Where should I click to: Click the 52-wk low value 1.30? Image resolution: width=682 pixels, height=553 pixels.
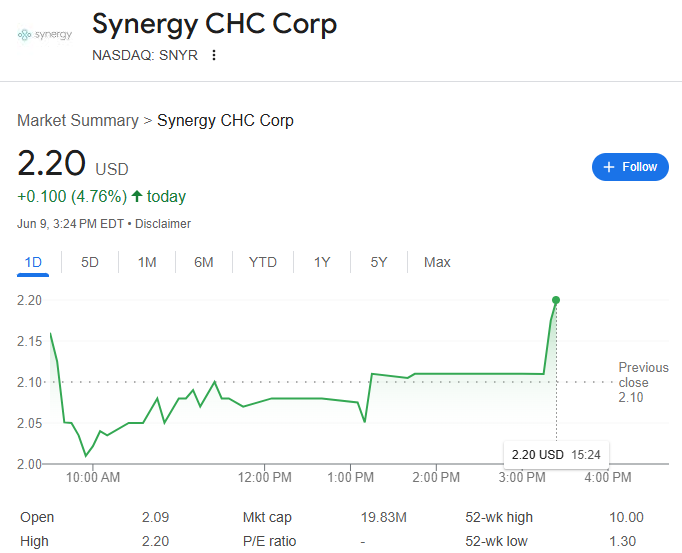622,541
